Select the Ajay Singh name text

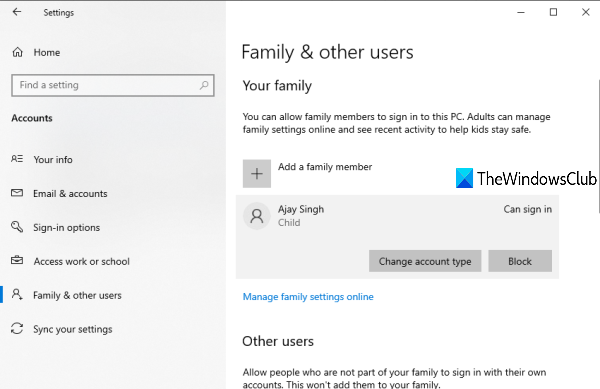pyautogui.click(x=301, y=209)
